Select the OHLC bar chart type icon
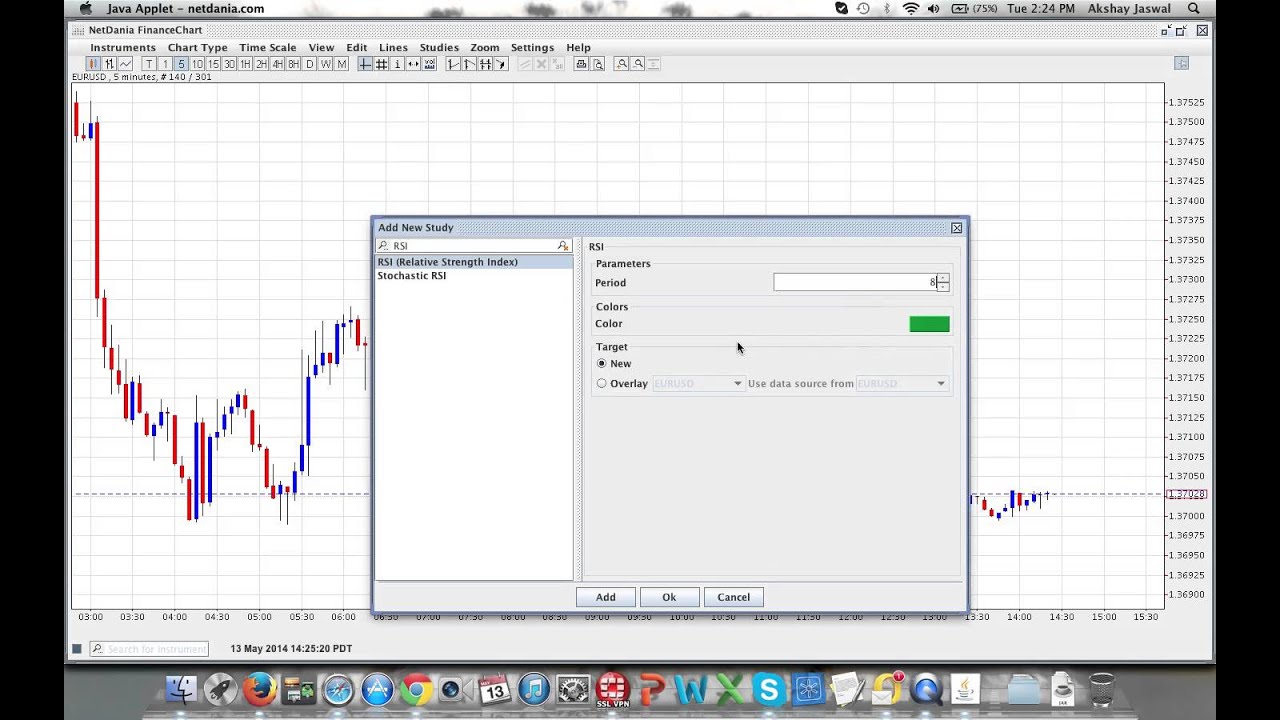Viewport: 1280px width, 720px height. click(110, 64)
